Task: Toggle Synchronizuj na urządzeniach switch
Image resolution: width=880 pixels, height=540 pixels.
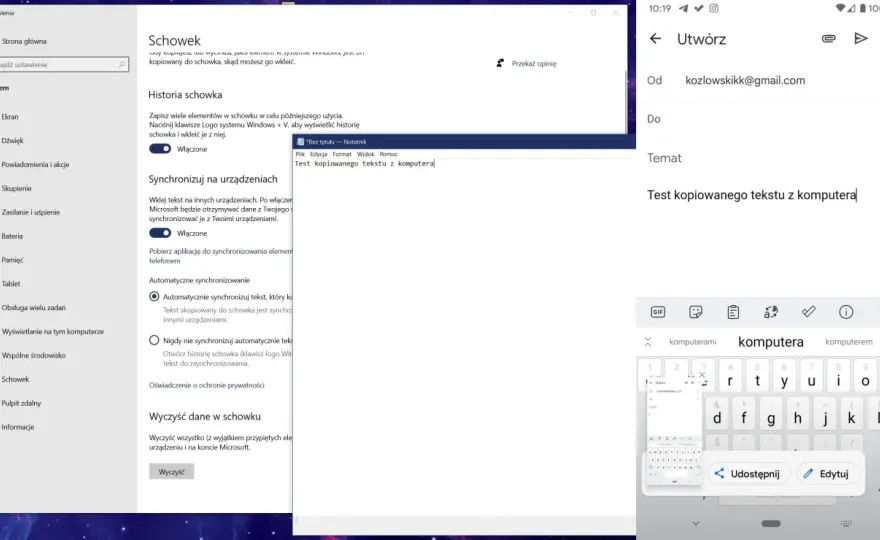Action: pyautogui.click(x=160, y=233)
